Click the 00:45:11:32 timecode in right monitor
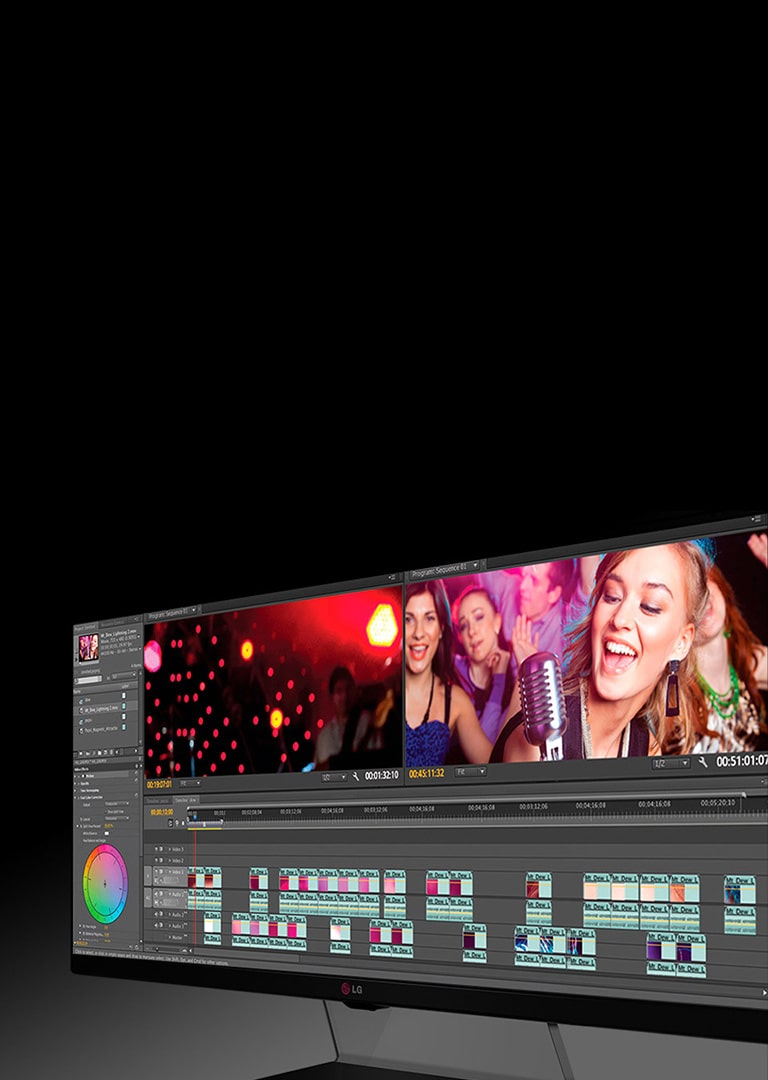Image resolution: width=768 pixels, height=1080 pixels. pos(426,773)
